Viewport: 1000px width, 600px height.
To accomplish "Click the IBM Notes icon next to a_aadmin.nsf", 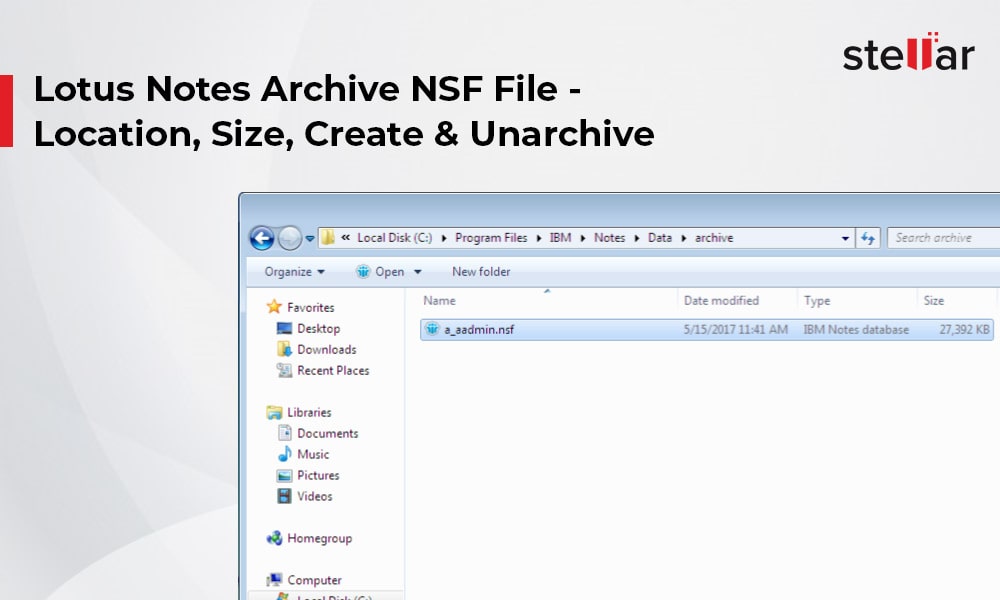I will click(431, 328).
